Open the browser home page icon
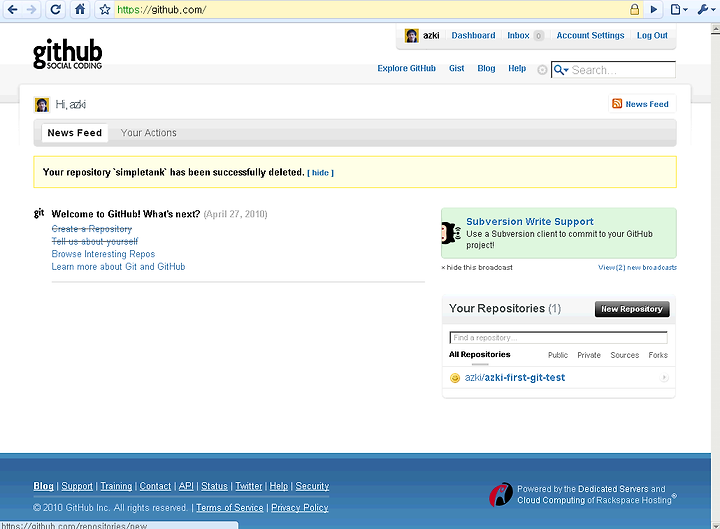This screenshot has height=529, width=720. coord(80,10)
